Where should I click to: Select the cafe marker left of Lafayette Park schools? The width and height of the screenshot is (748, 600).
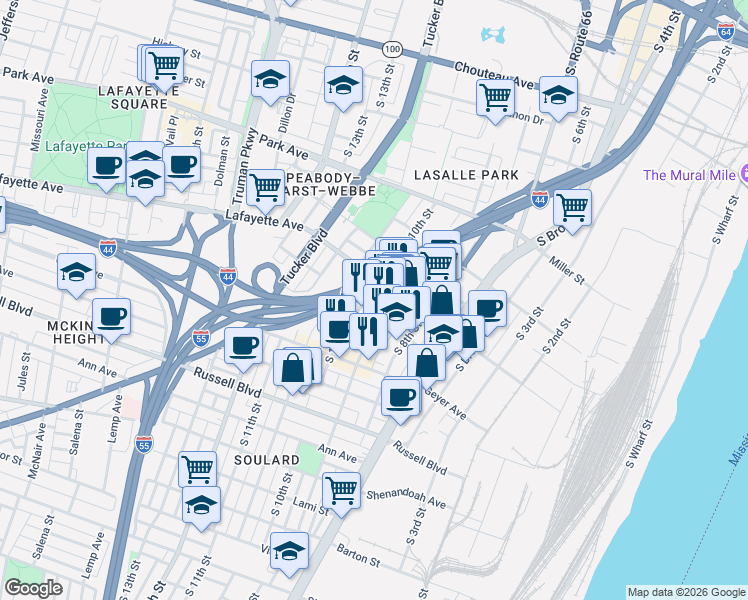coord(106,166)
